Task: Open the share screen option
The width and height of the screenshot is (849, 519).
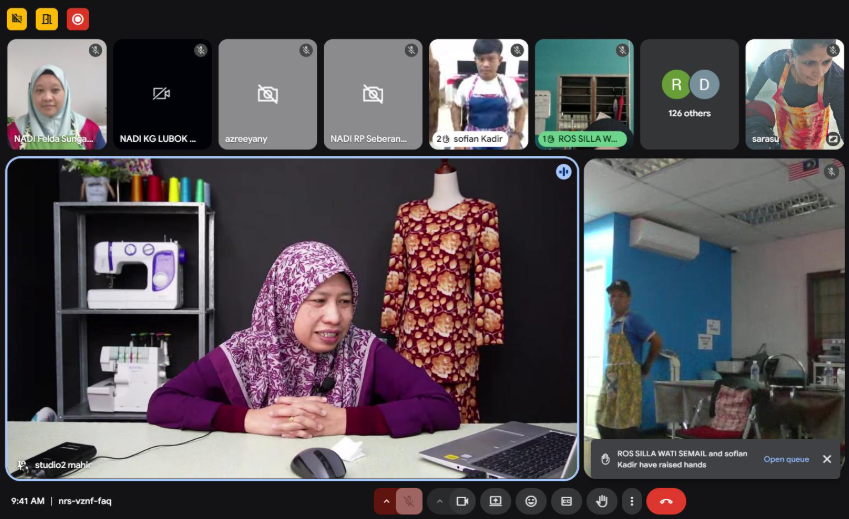Action: [495, 501]
